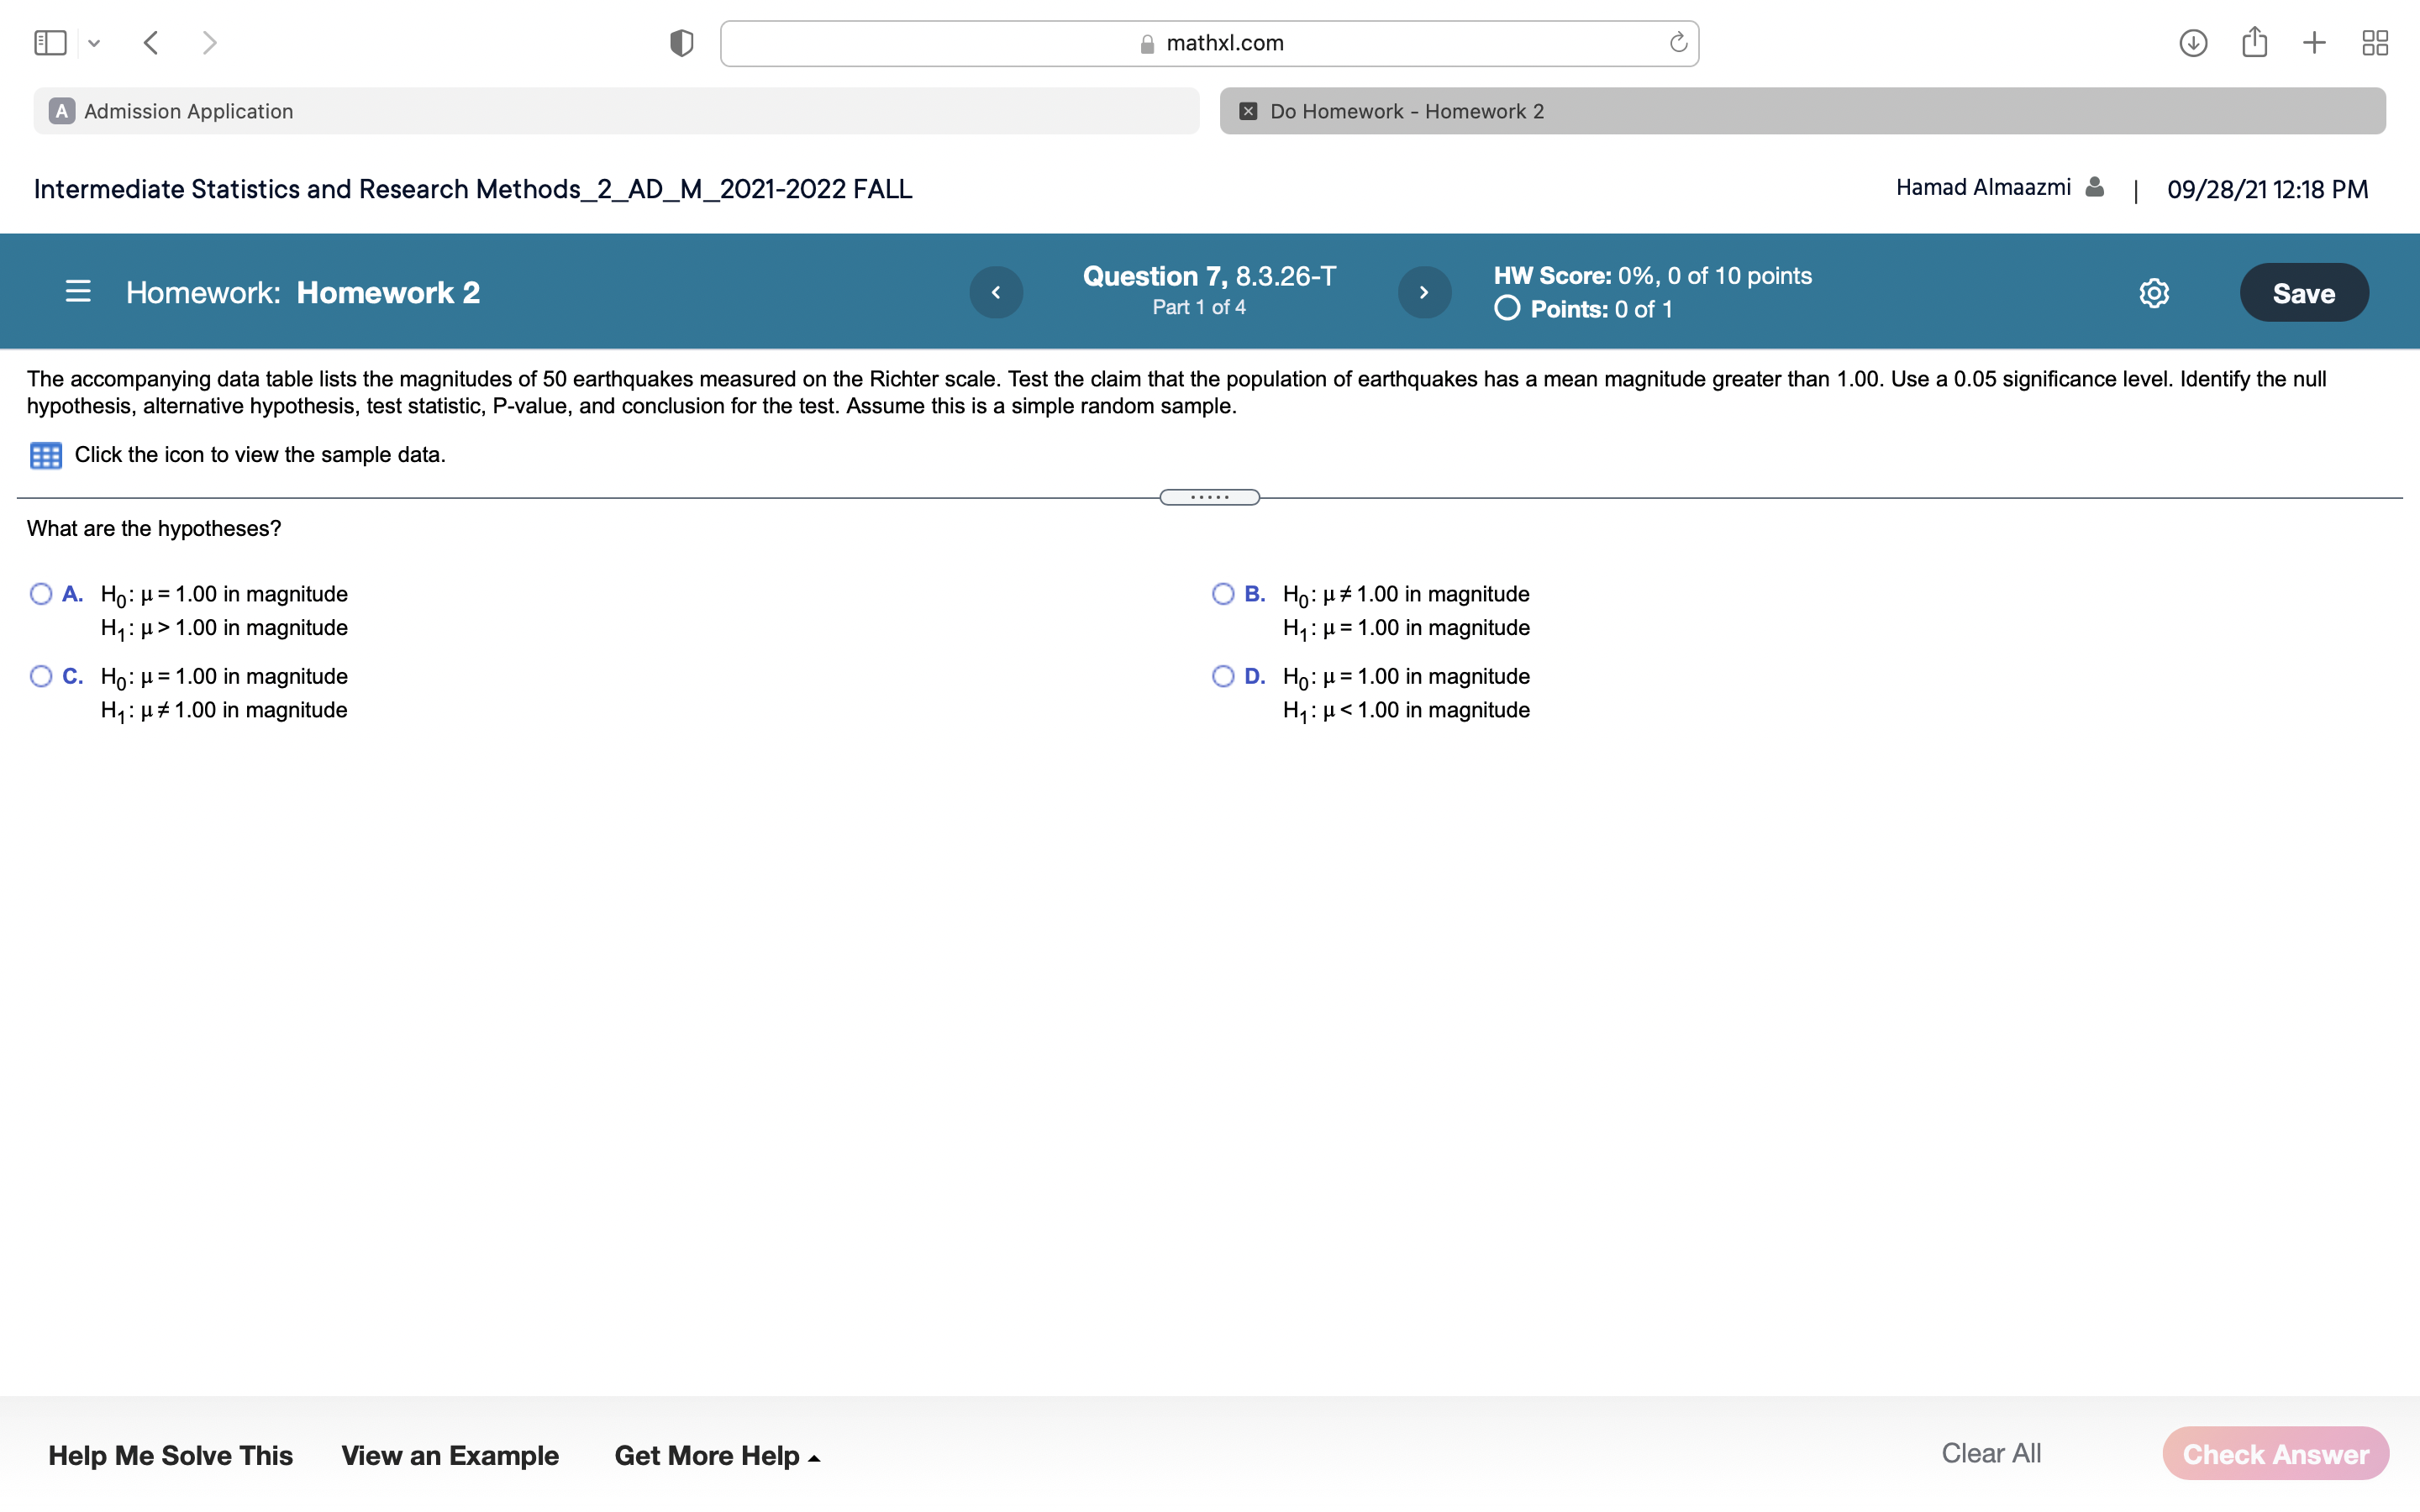
Task: Open Safari downloads icon
Action: pyautogui.click(x=2193, y=43)
